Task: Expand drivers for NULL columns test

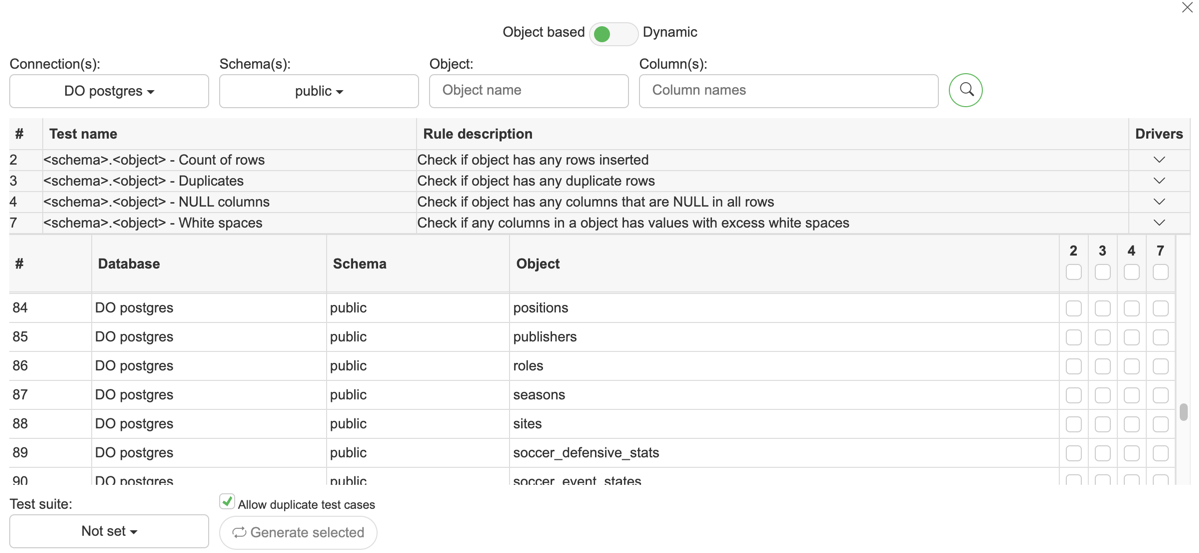Action: (1159, 202)
